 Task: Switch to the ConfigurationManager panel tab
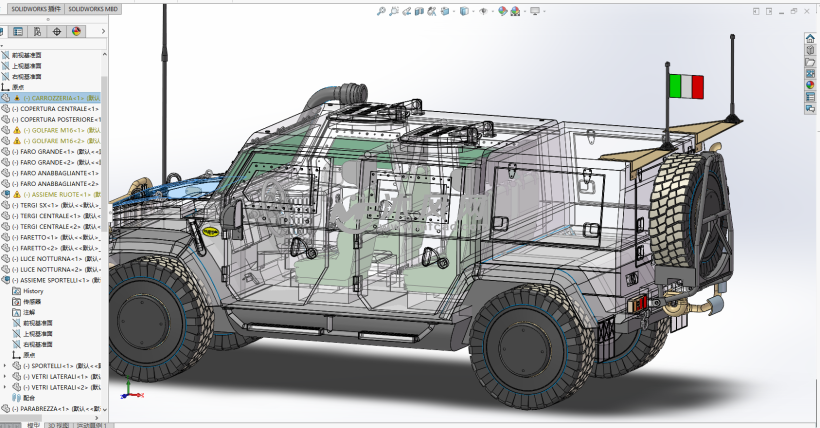click(x=37, y=32)
